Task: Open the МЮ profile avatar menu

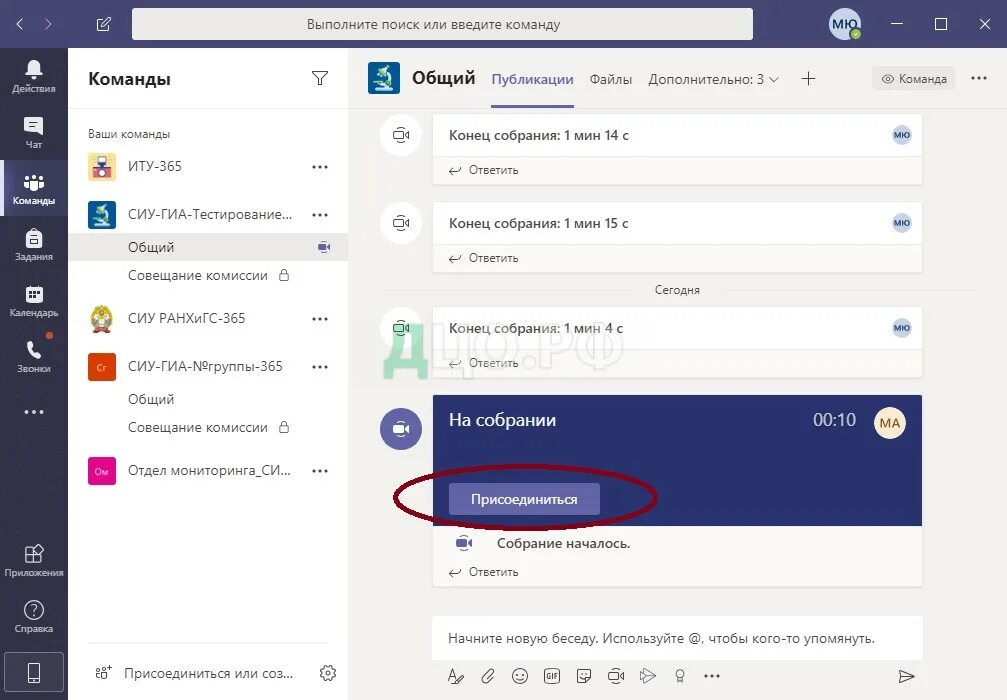Action: pyautogui.click(x=845, y=24)
